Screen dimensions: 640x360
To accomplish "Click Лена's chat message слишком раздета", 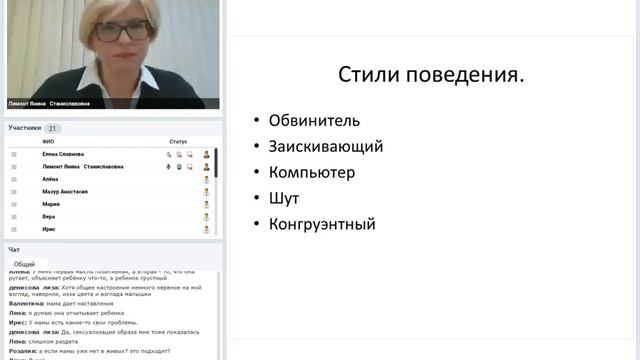I will click(x=43, y=342).
